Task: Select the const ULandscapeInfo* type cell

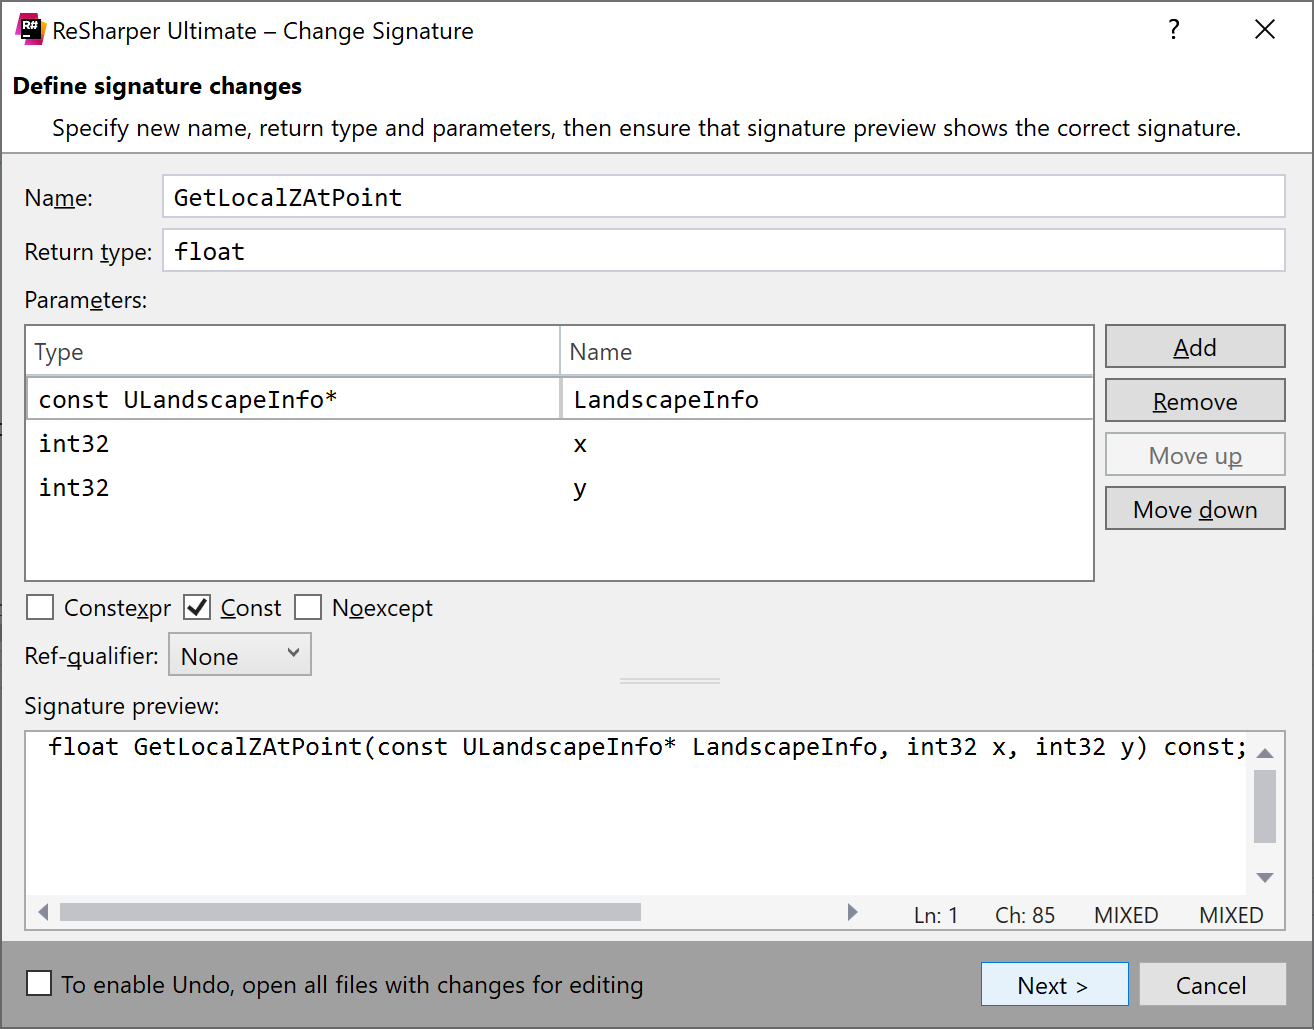Action: click(x=293, y=399)
